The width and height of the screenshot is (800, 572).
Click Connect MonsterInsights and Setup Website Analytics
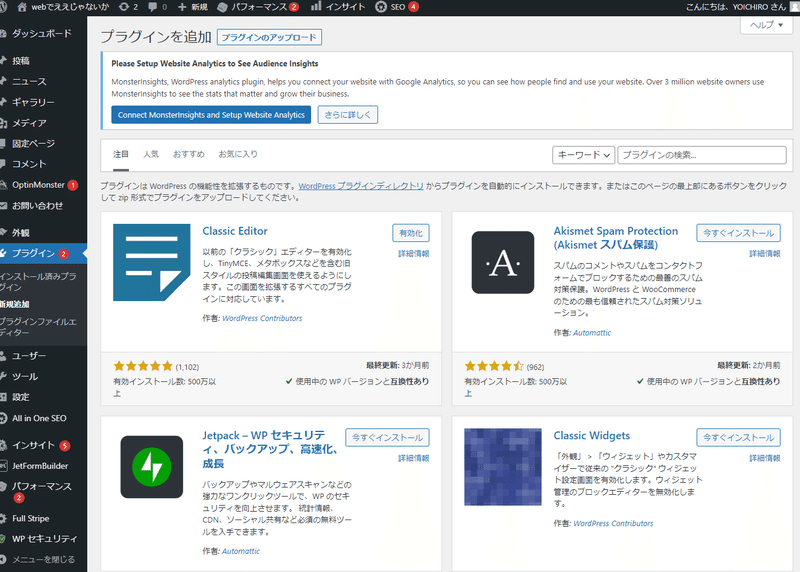(x=211, y=115)
